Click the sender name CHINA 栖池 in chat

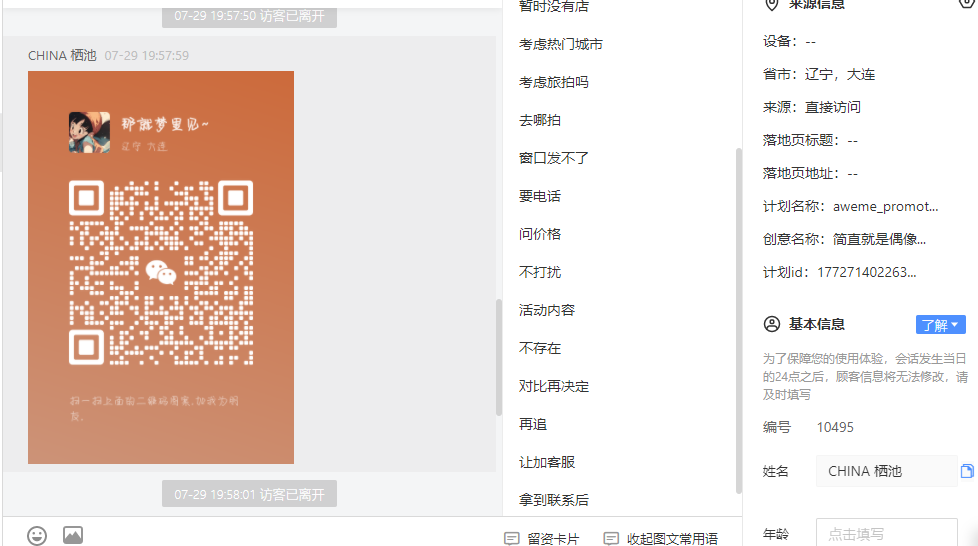tap(62, 56)
